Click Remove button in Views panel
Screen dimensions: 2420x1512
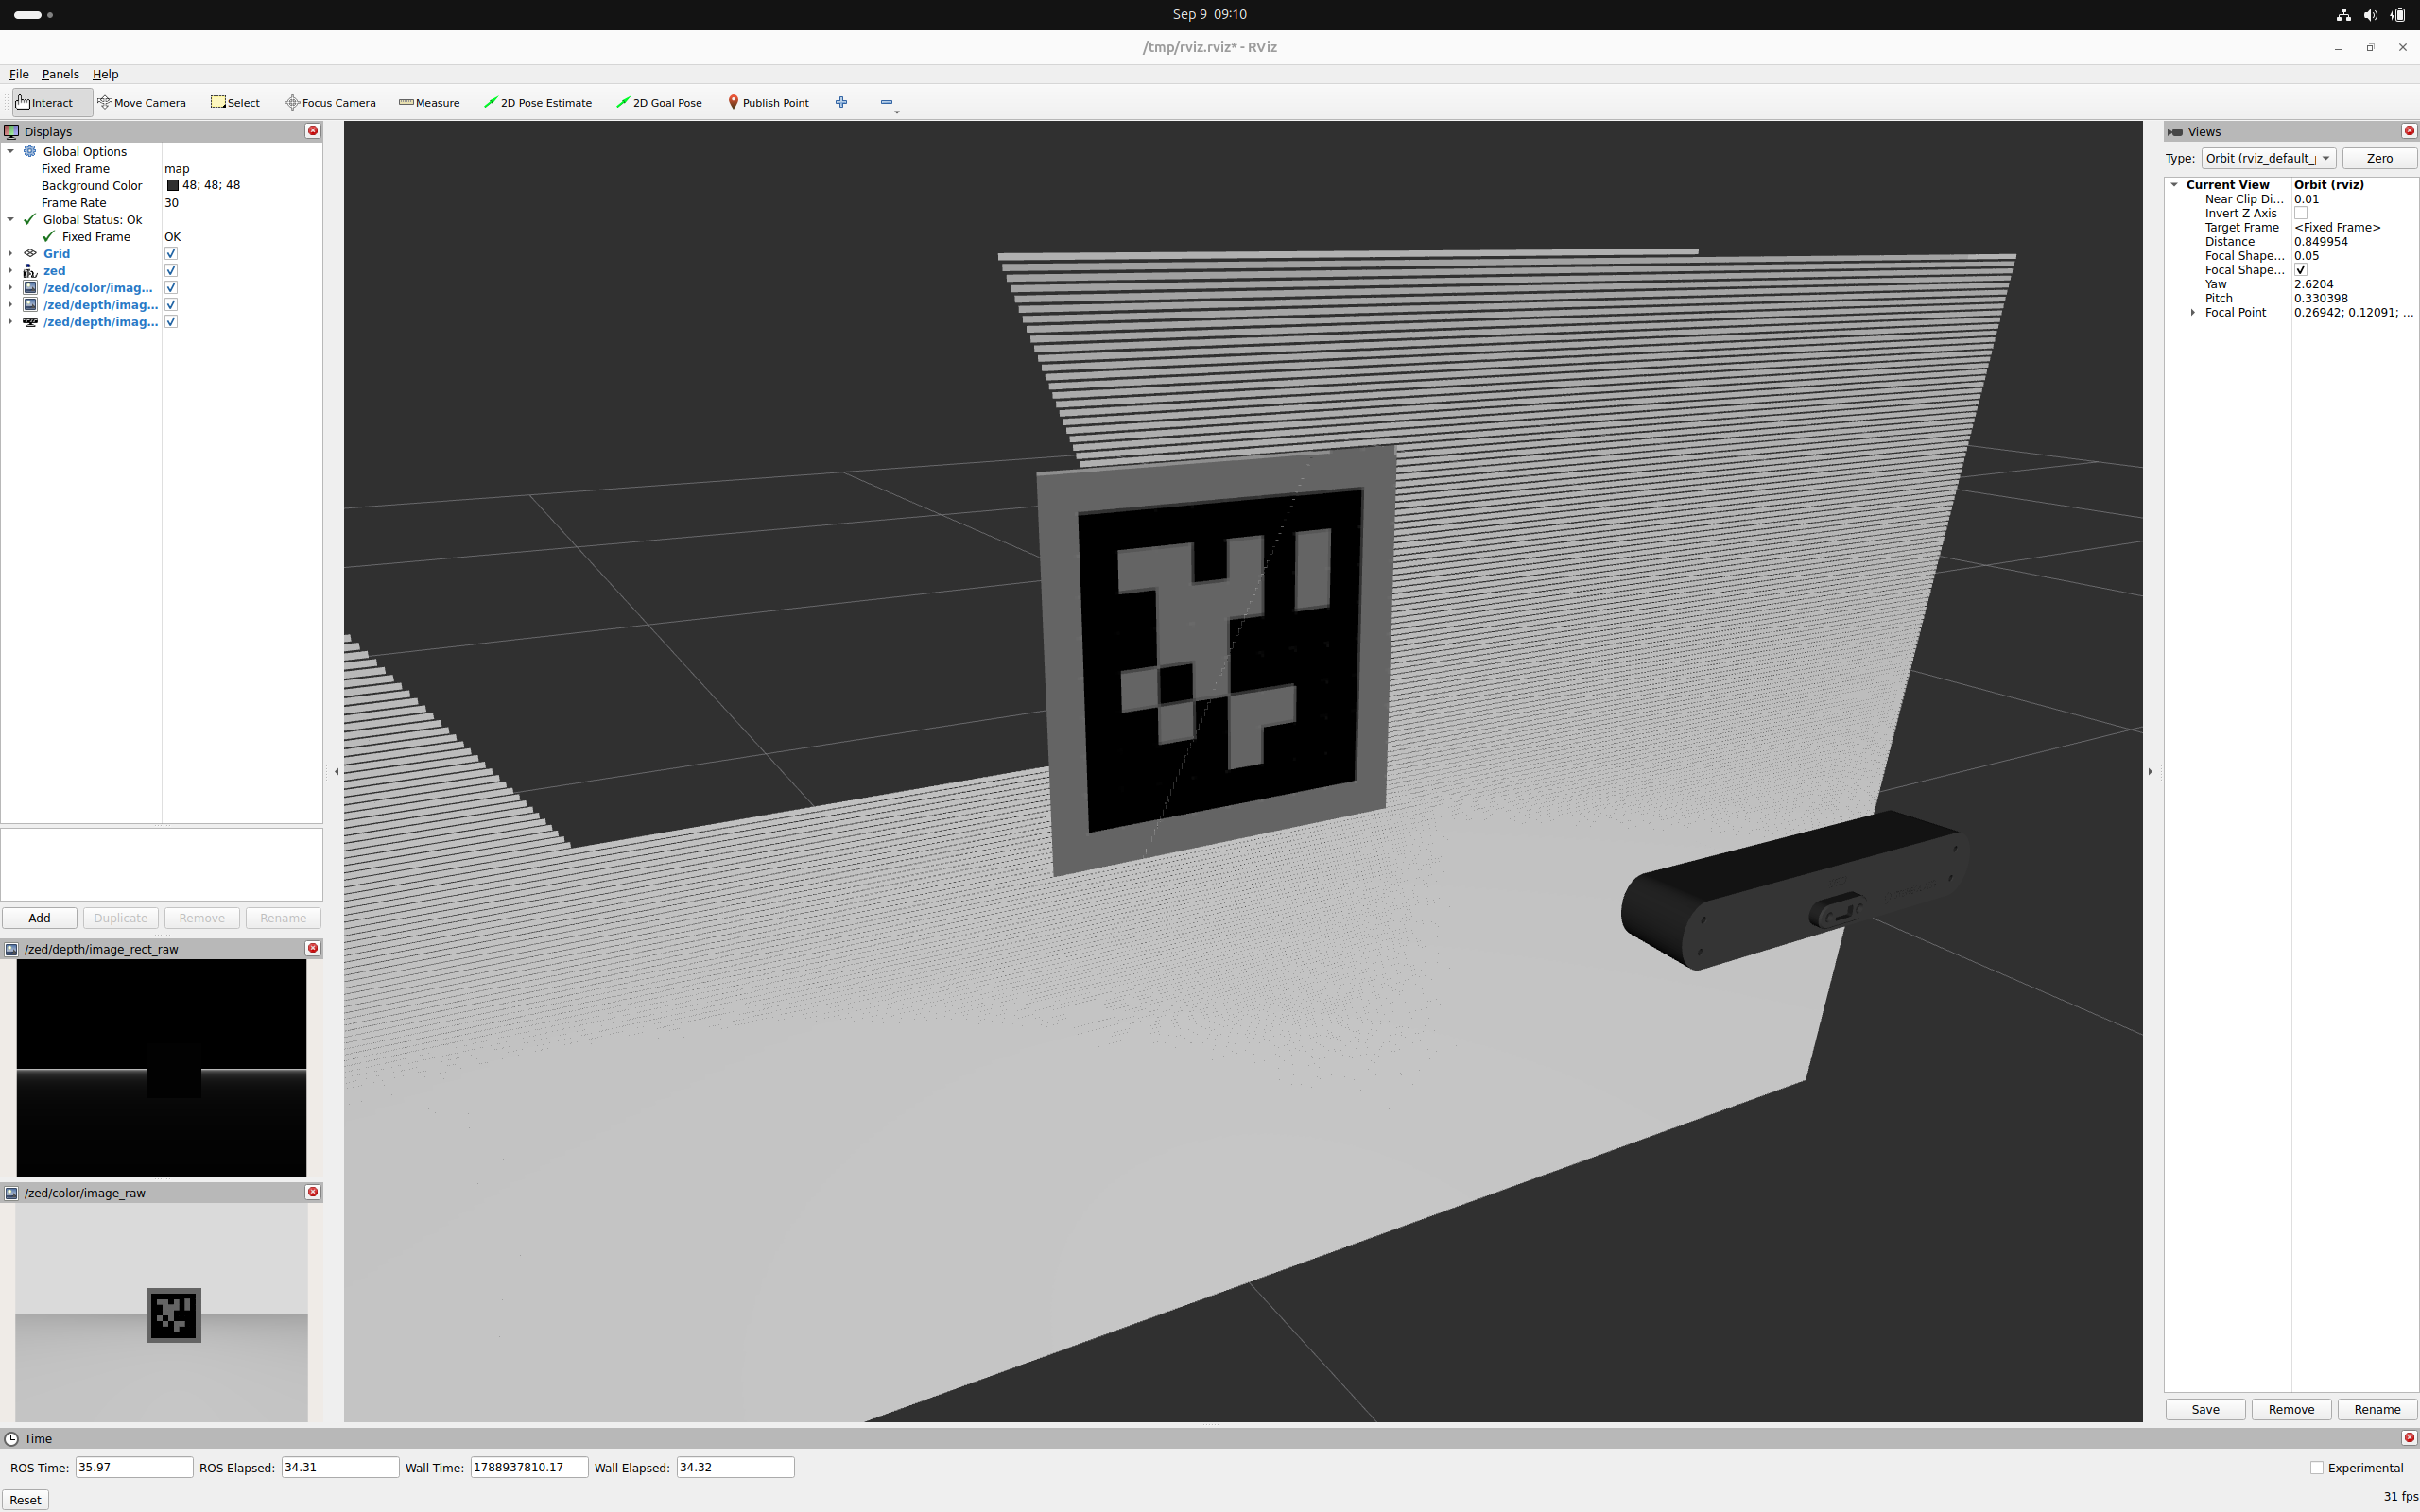coord(2291,1409)
